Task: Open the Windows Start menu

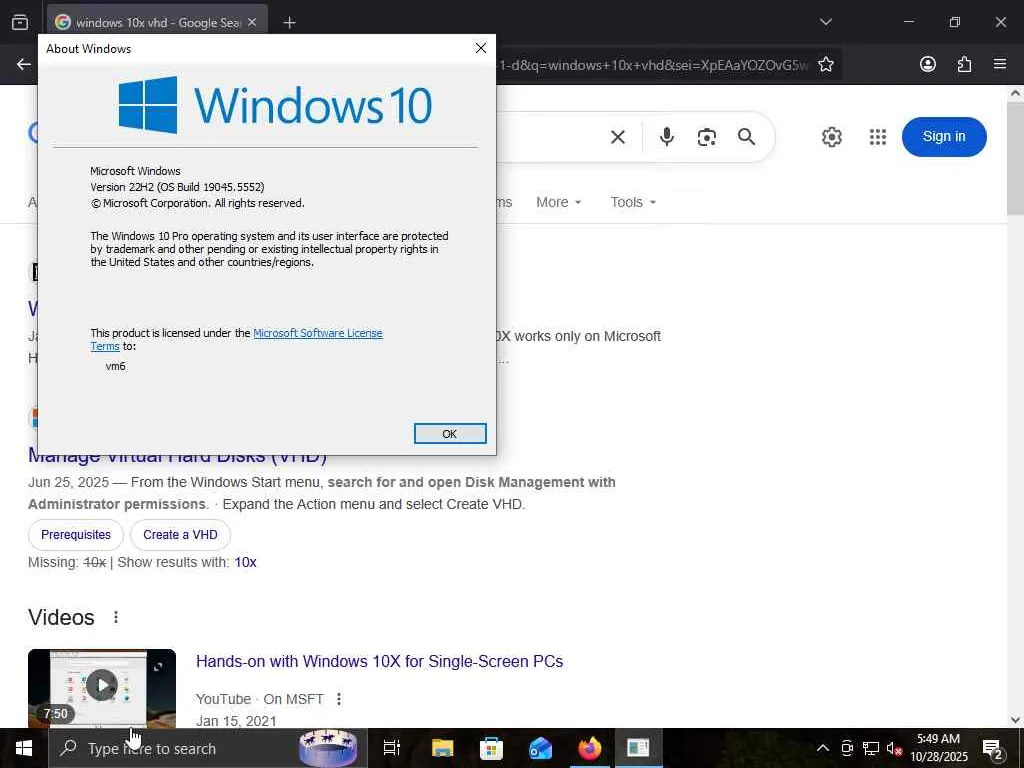Action: pyautogui.click(x=24, y=748)
